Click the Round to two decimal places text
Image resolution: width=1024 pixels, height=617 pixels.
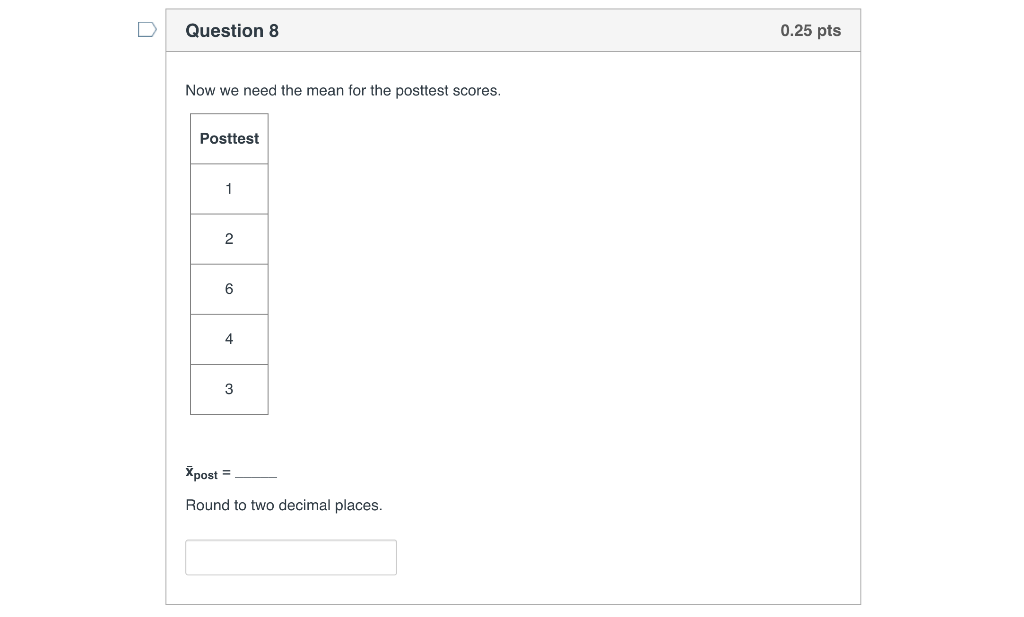283,505
